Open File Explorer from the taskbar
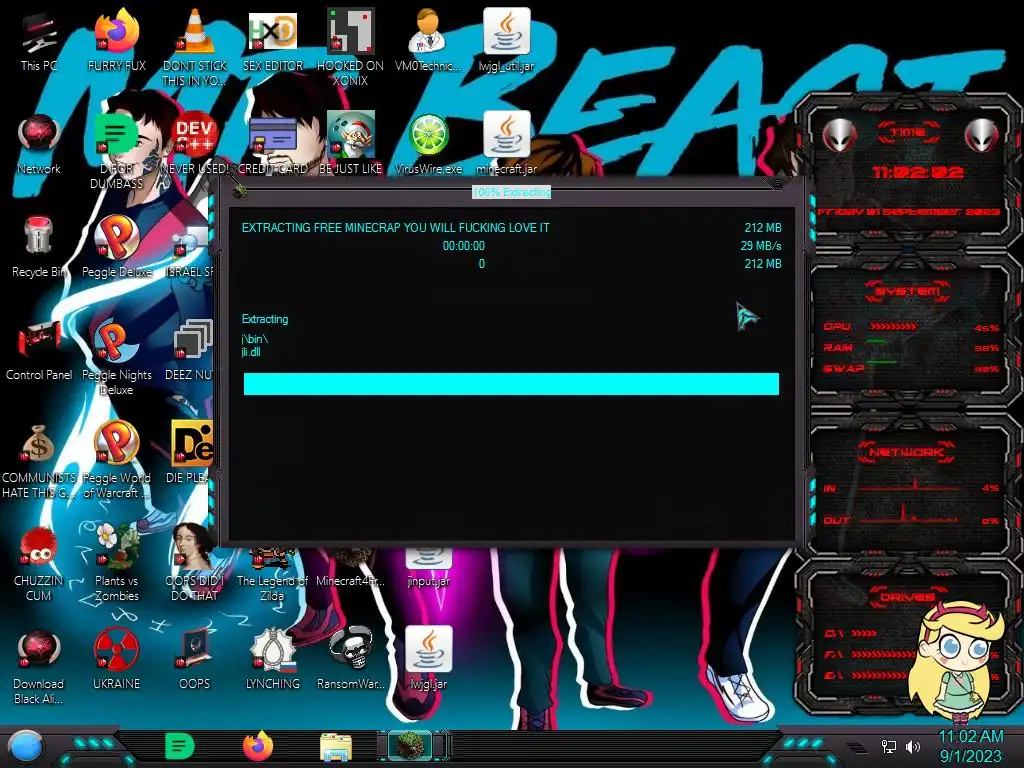This screenshot has height=768, width=1024. pyautogui.click(x=336, y=748)
